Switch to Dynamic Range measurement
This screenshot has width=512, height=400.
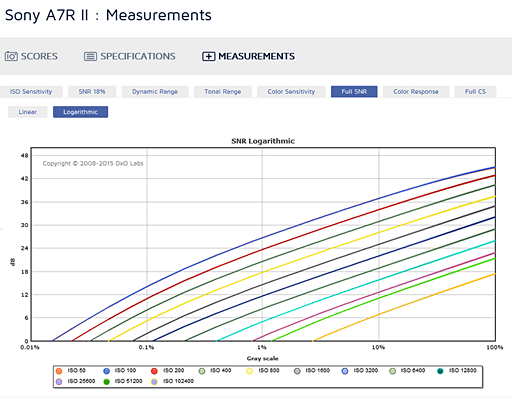(x=155, y=92)
